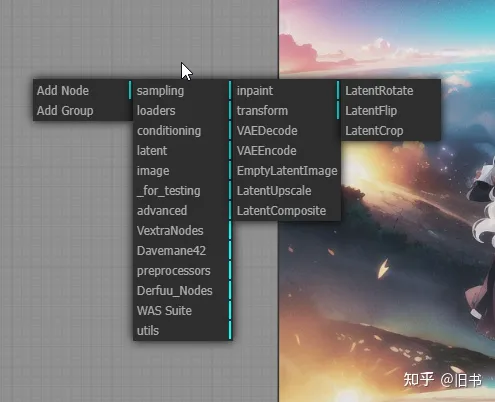Open the latent submenu entry
This screenshot has width=495, height=402.
pos(183,150)
